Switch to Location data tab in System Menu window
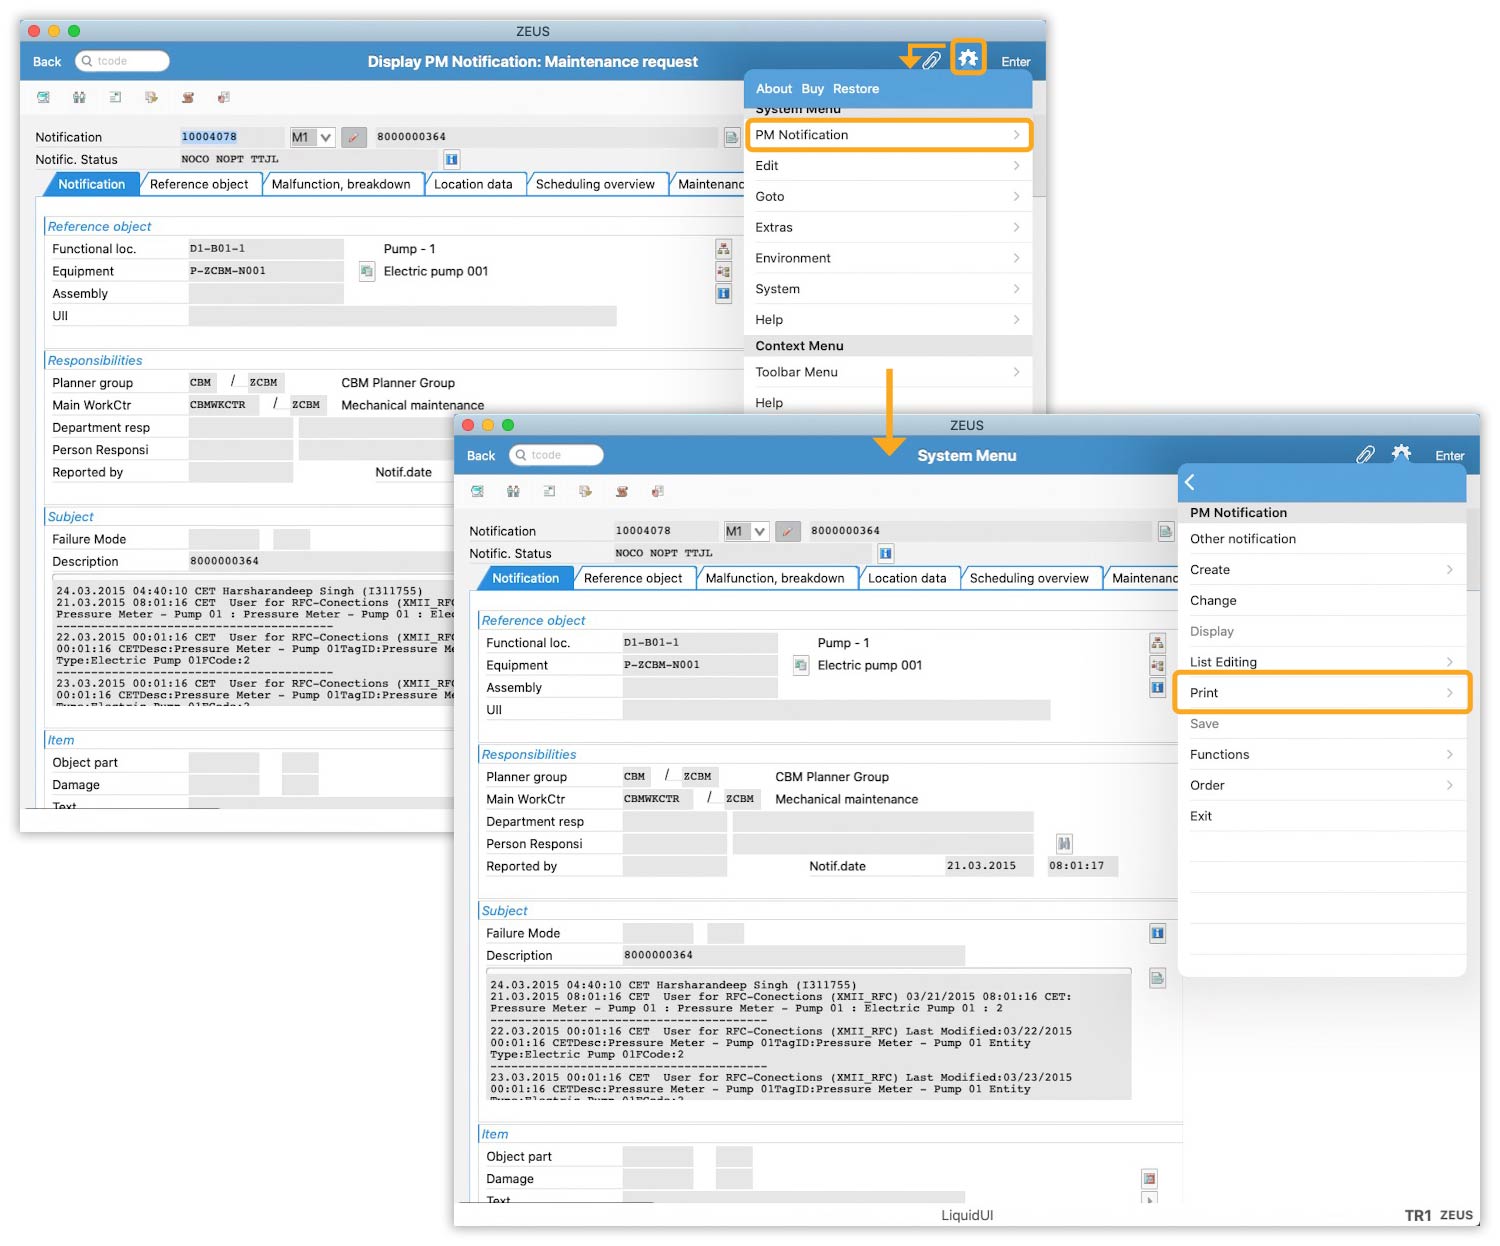1500x1246 pixels. (x=906, y=579)
